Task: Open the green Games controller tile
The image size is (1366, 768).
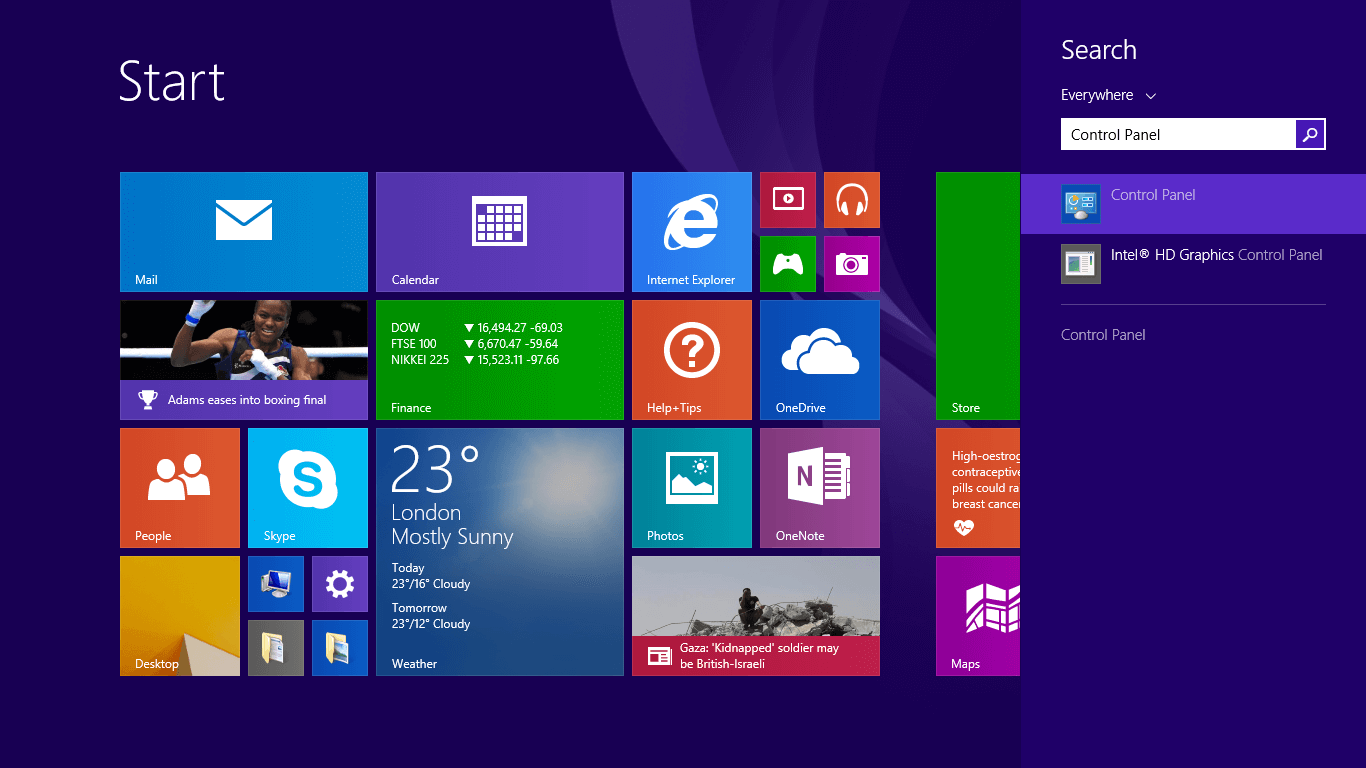Action: (788, 264)
